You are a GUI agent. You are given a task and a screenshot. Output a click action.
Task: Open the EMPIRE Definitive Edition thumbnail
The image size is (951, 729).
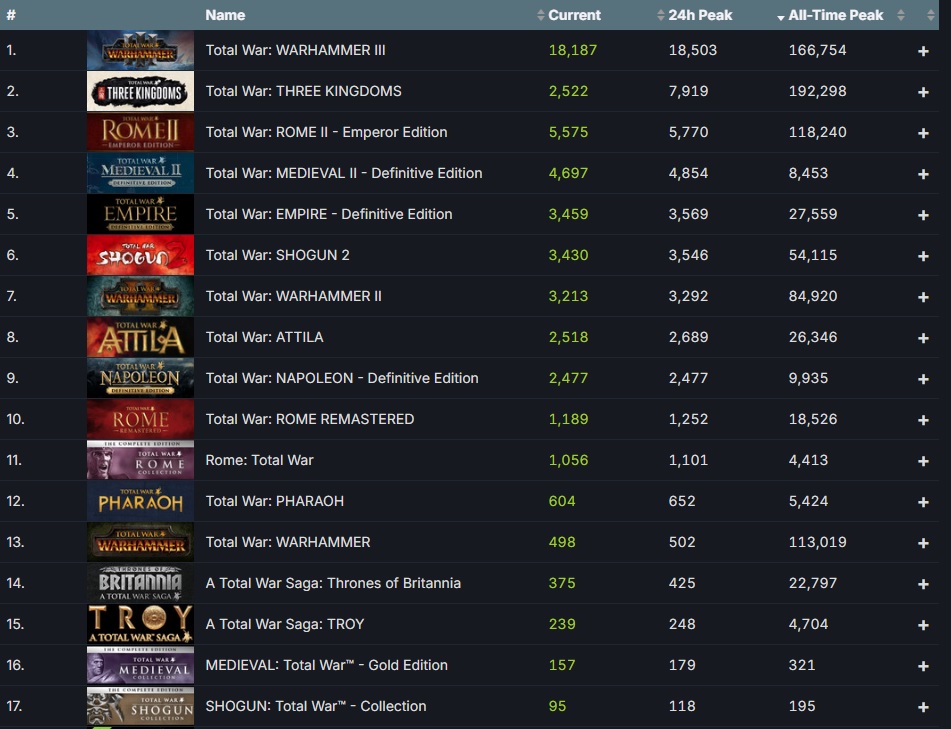(x=140, y=214)
